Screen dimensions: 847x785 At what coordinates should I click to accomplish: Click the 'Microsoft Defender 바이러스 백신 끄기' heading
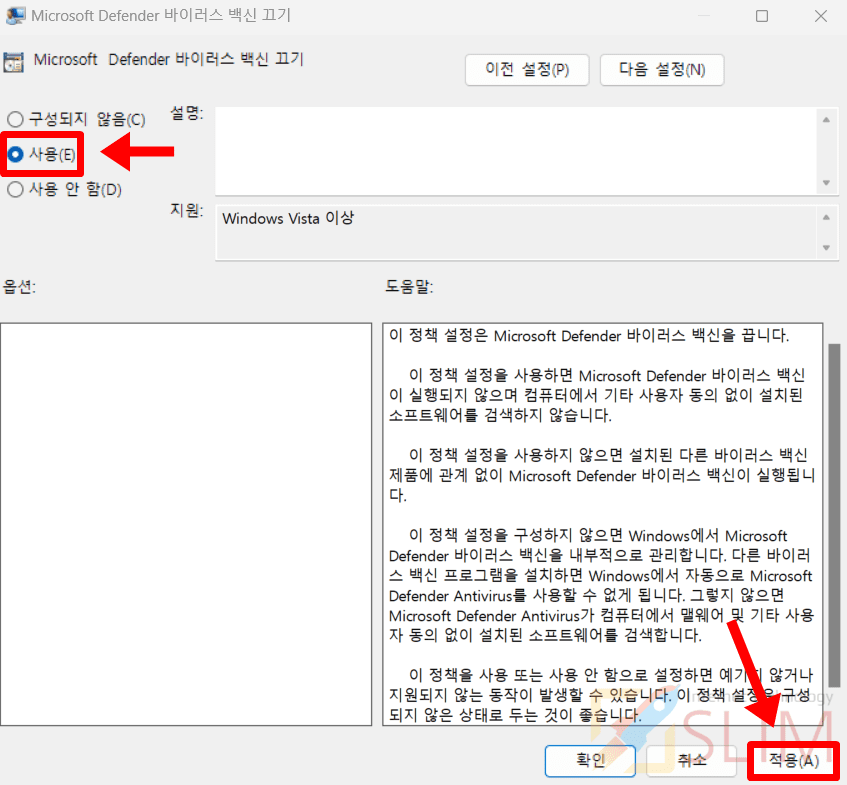(169, 59)
